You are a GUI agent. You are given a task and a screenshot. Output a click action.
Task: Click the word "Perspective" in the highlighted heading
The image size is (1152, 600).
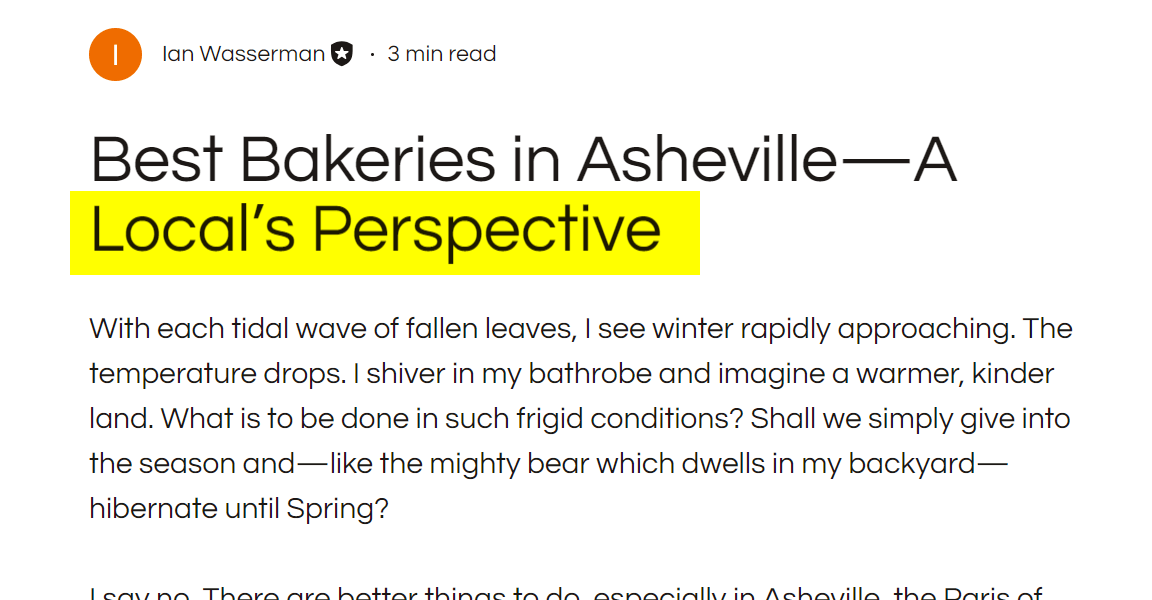(x=486, y=232)
